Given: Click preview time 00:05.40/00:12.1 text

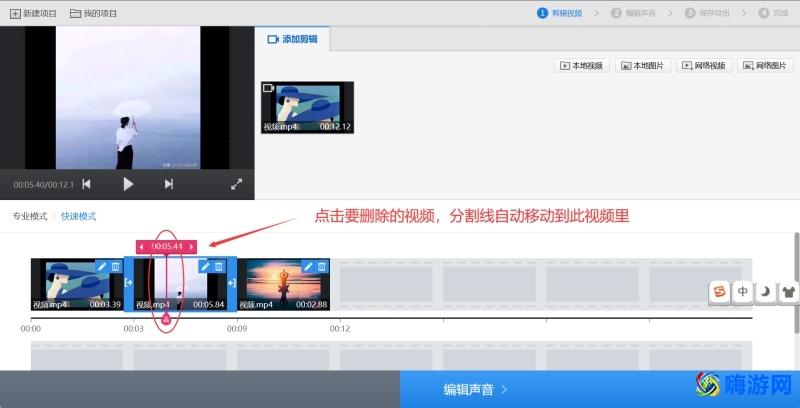Looking at the screenshot, I should tap(44, 184).
